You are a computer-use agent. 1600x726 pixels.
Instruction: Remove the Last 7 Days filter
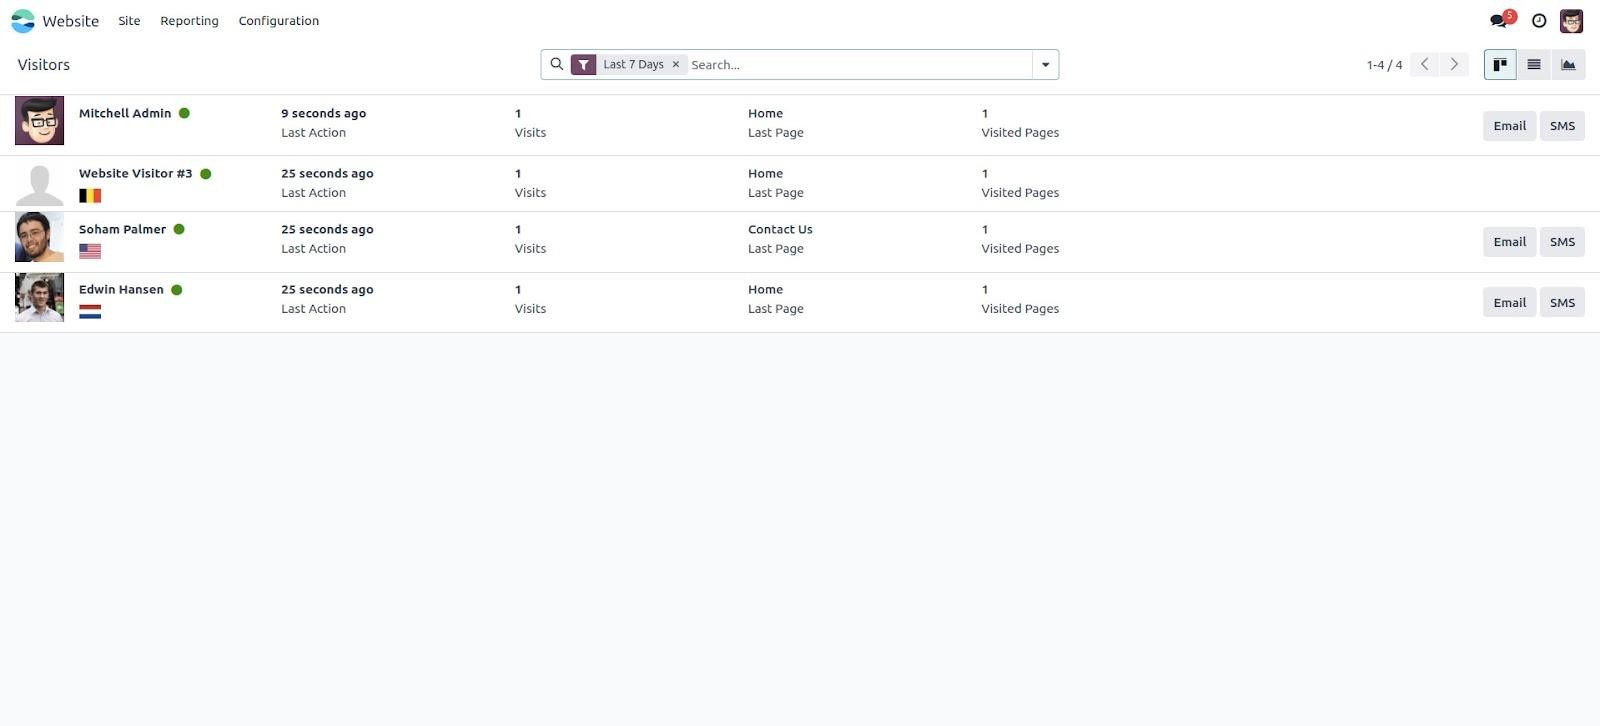pos(676,64)
